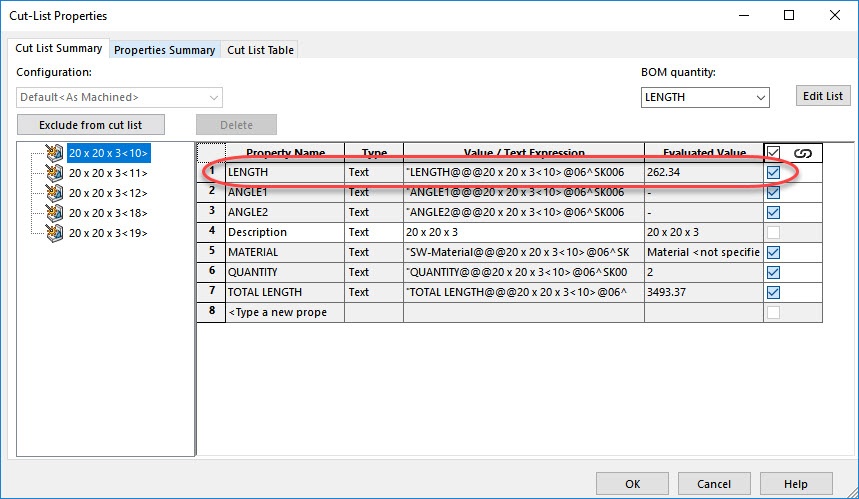Click weldment icon of 20 x 20 x 3<10>
This screenshot has height=499, width=859.
tap(54, 153)
